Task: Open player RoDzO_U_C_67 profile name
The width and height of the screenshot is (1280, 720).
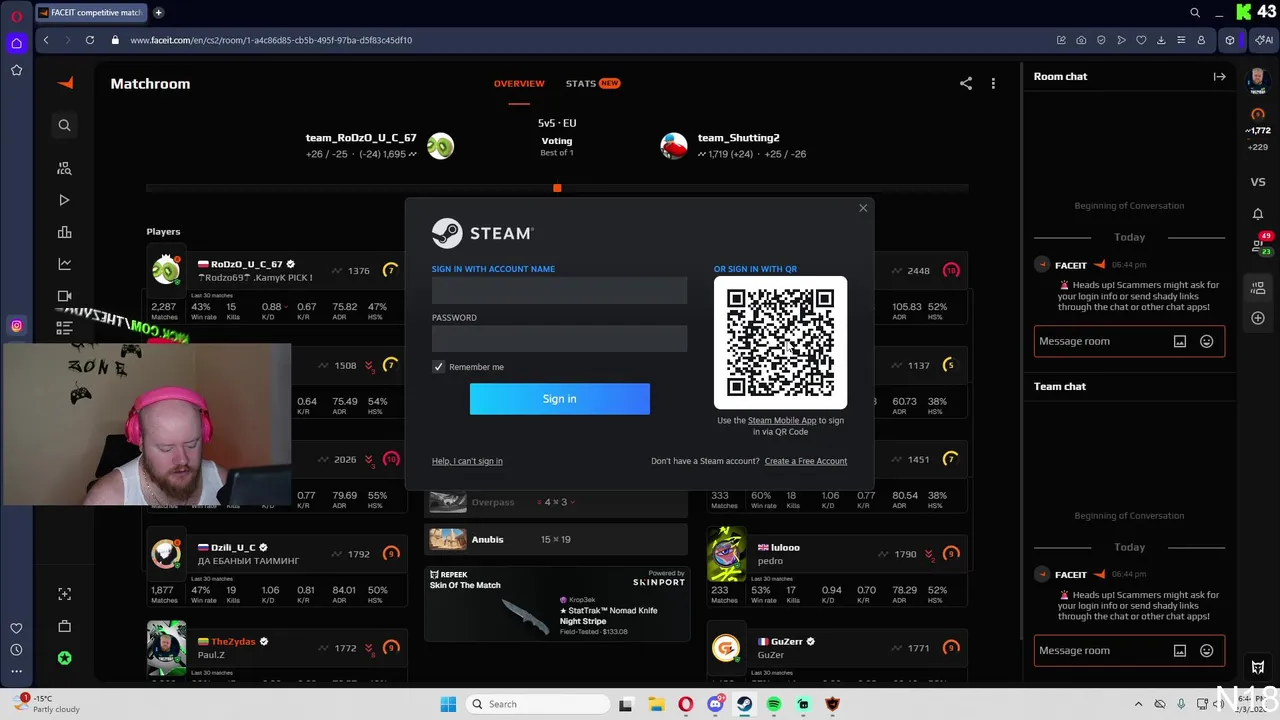Action: tap(246, 264)
